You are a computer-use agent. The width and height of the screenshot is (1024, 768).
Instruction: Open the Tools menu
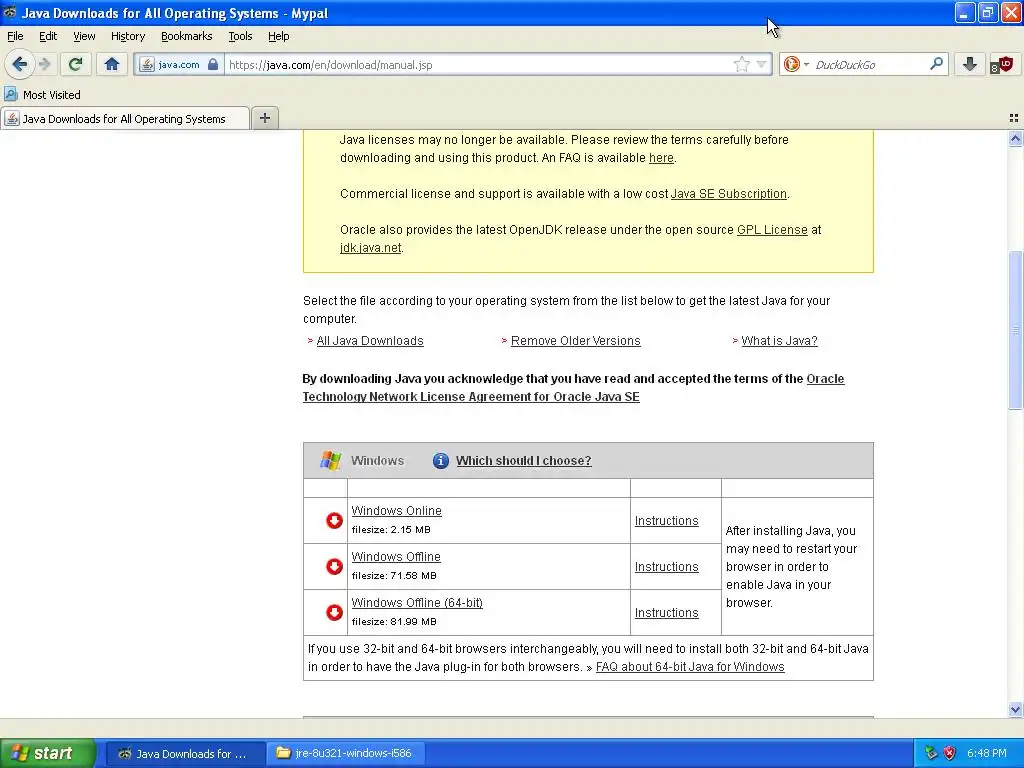(x=240, y=36)
